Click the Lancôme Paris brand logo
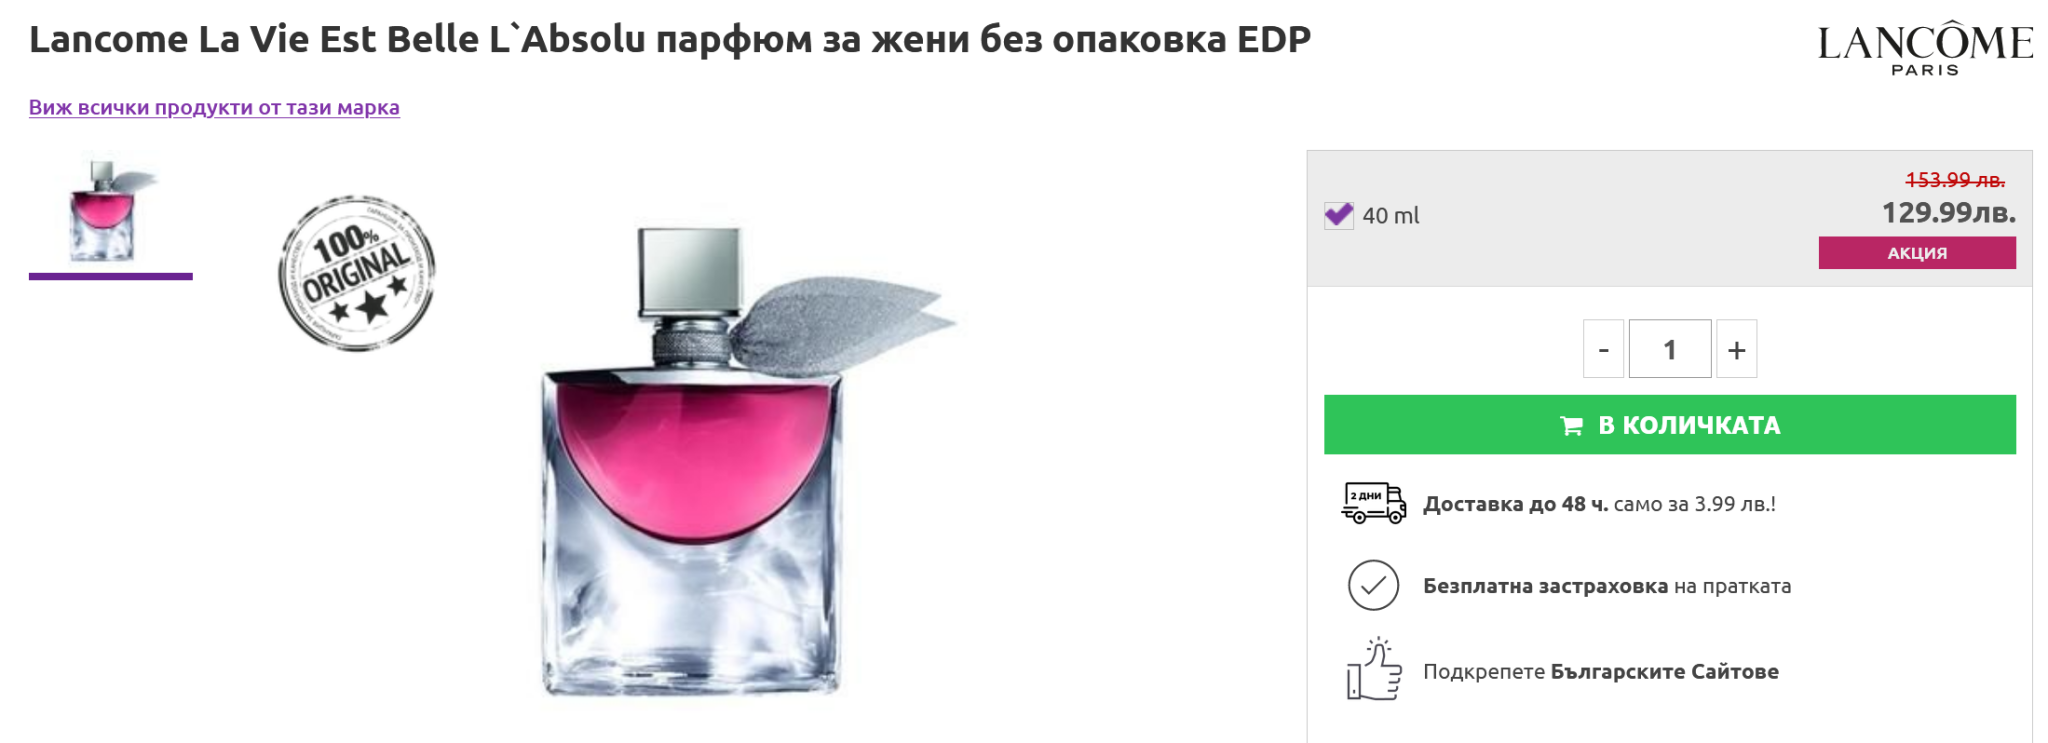This screenshot has width=2048, height=743. 1925,48
